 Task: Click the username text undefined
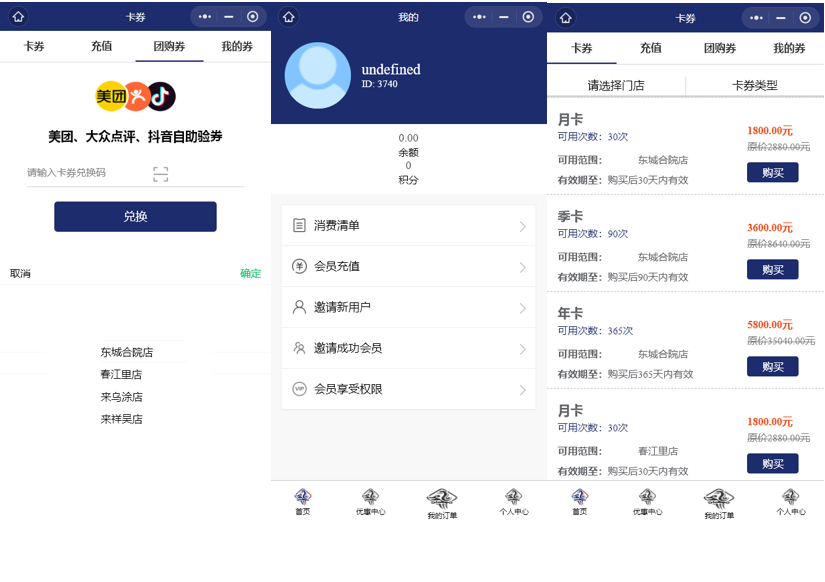391,69
